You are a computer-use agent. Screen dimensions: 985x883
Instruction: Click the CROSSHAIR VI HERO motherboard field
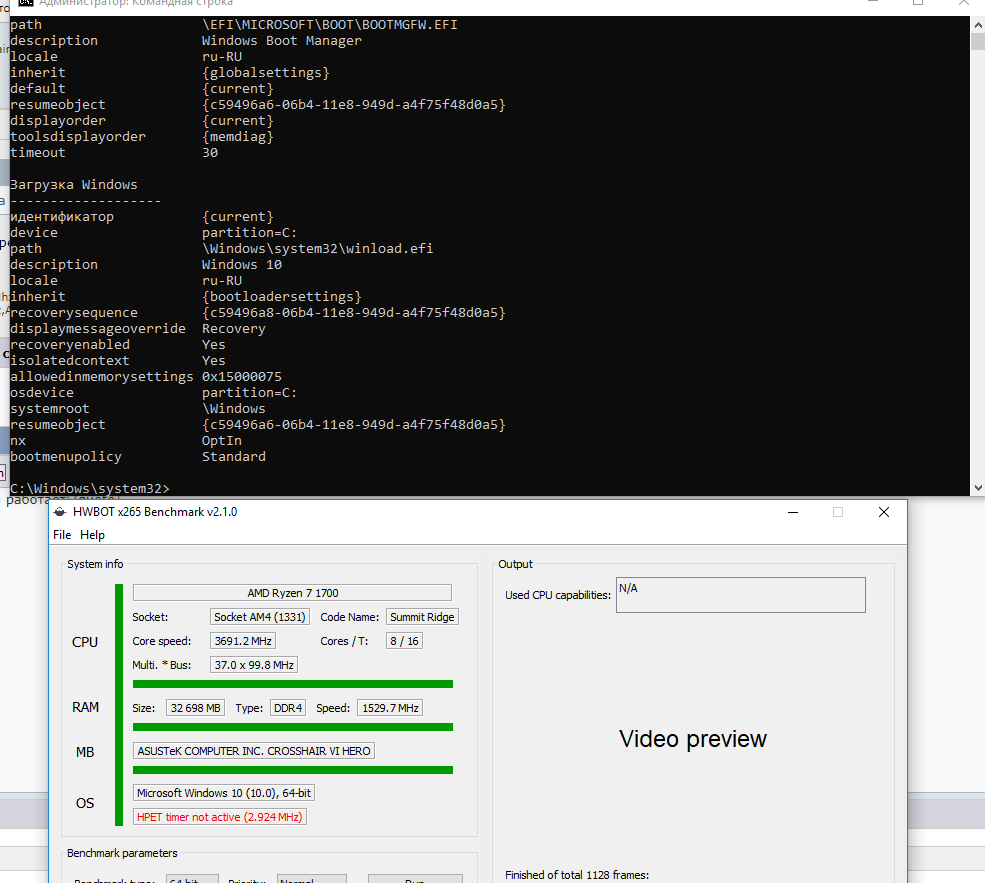pos(254,750)
